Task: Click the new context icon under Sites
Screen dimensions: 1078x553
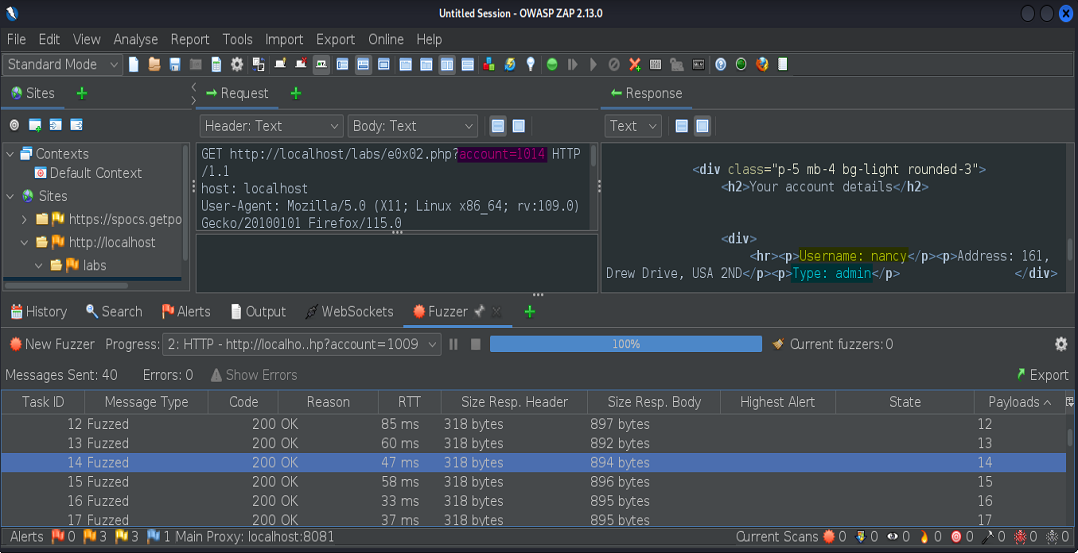Action: [35, 125]
